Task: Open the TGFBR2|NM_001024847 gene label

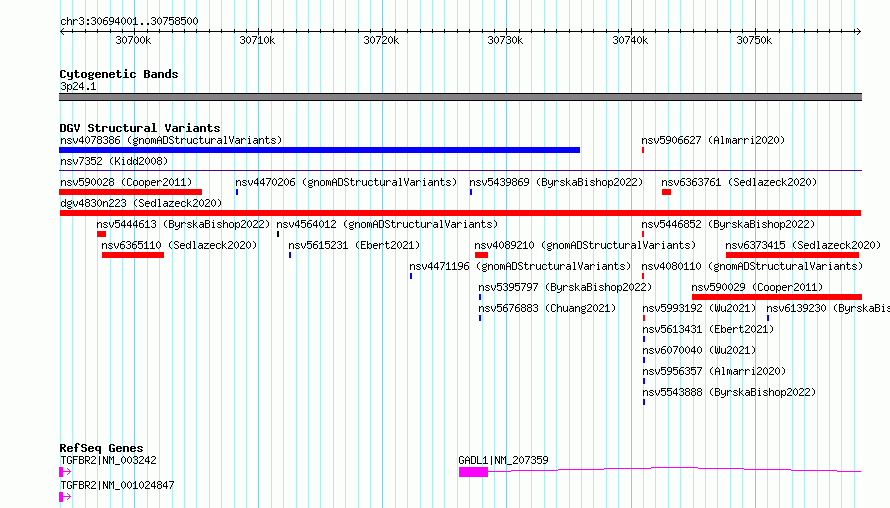Action: (117, 485)
